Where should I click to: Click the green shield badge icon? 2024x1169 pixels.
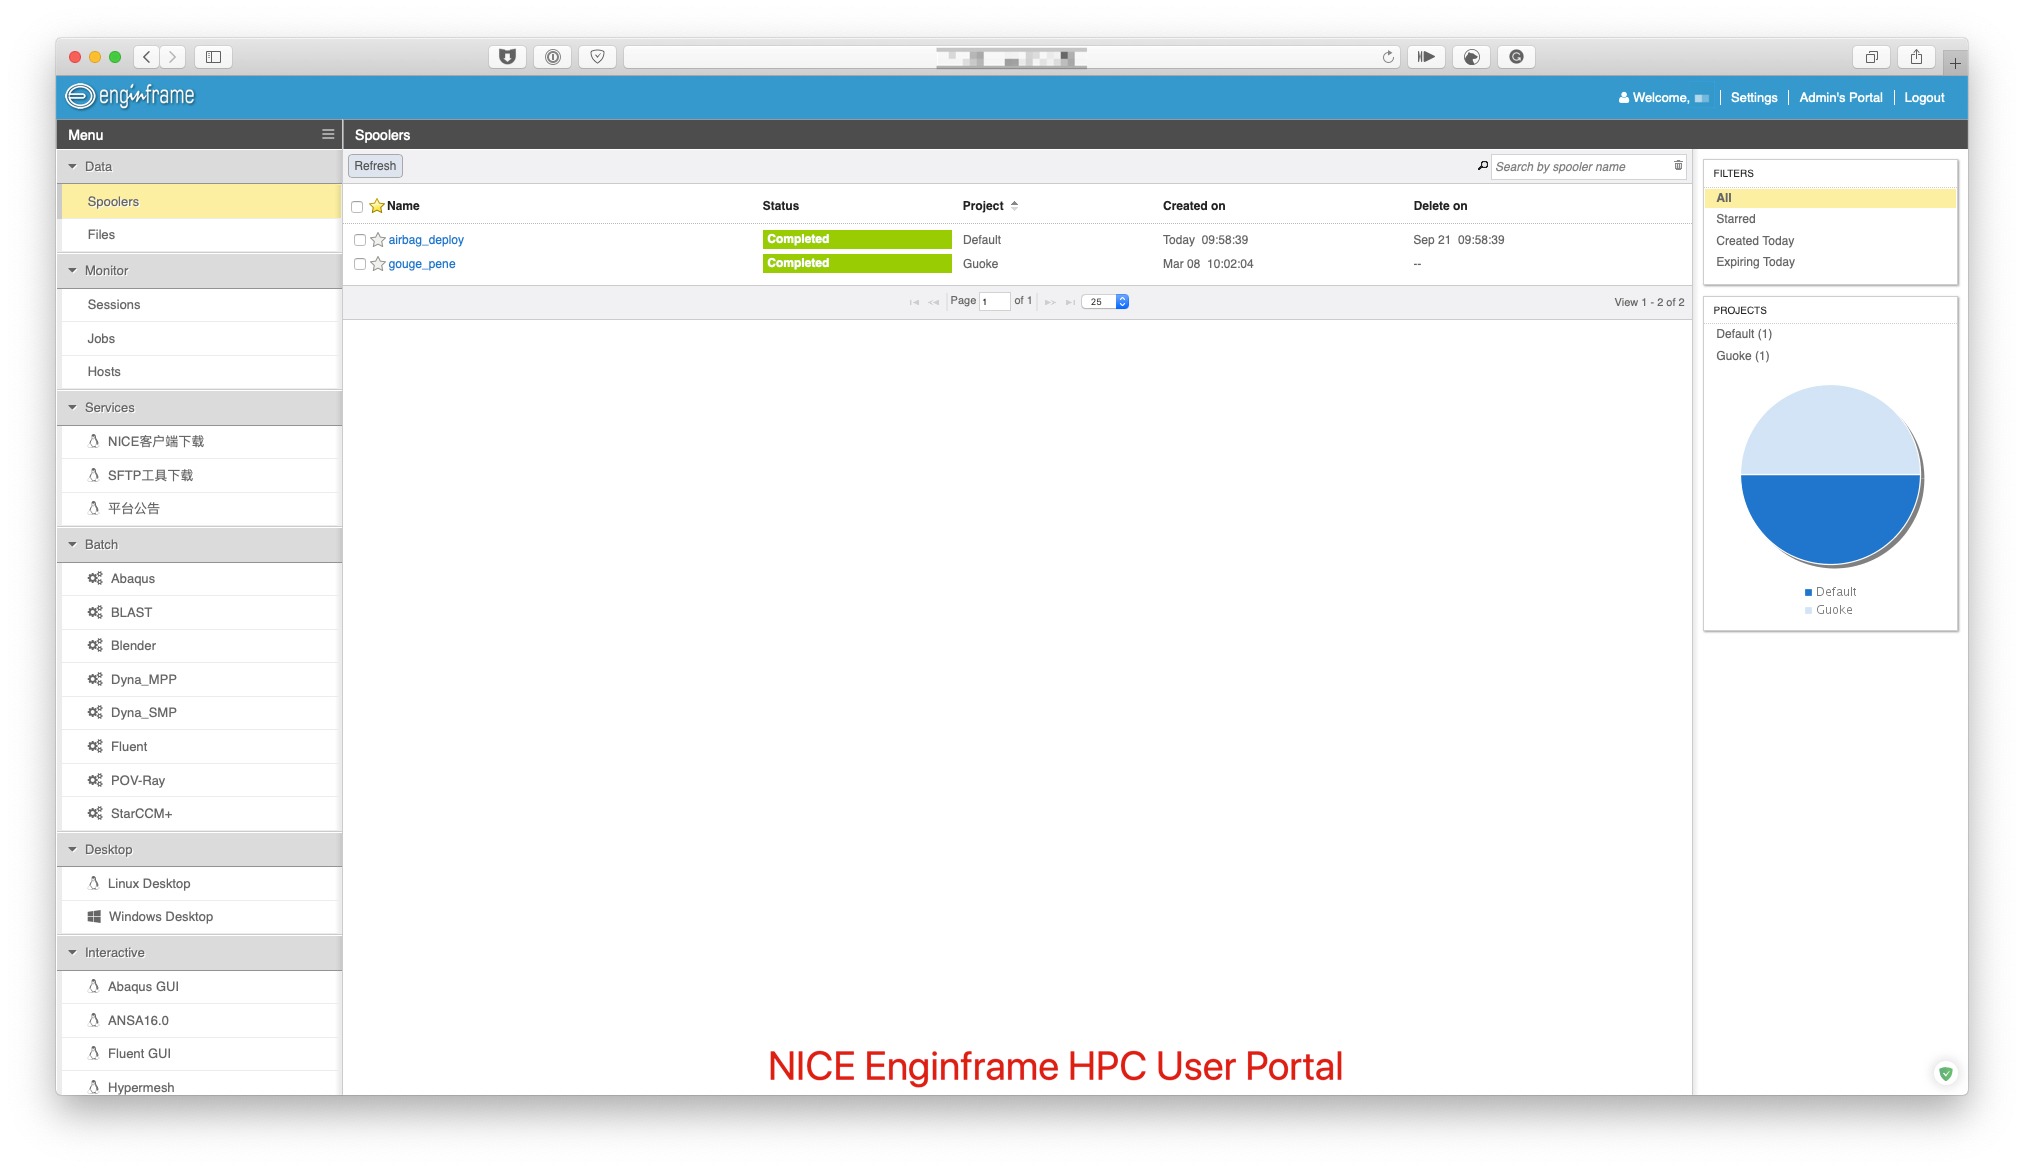(x=1945, y=1073)
